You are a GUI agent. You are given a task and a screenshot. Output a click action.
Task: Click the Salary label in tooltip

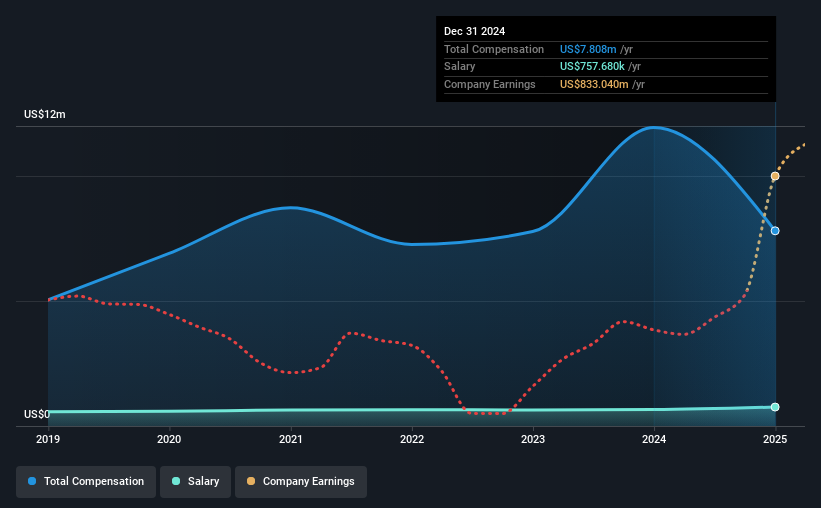pyautogui.click(x=459, y=67)
